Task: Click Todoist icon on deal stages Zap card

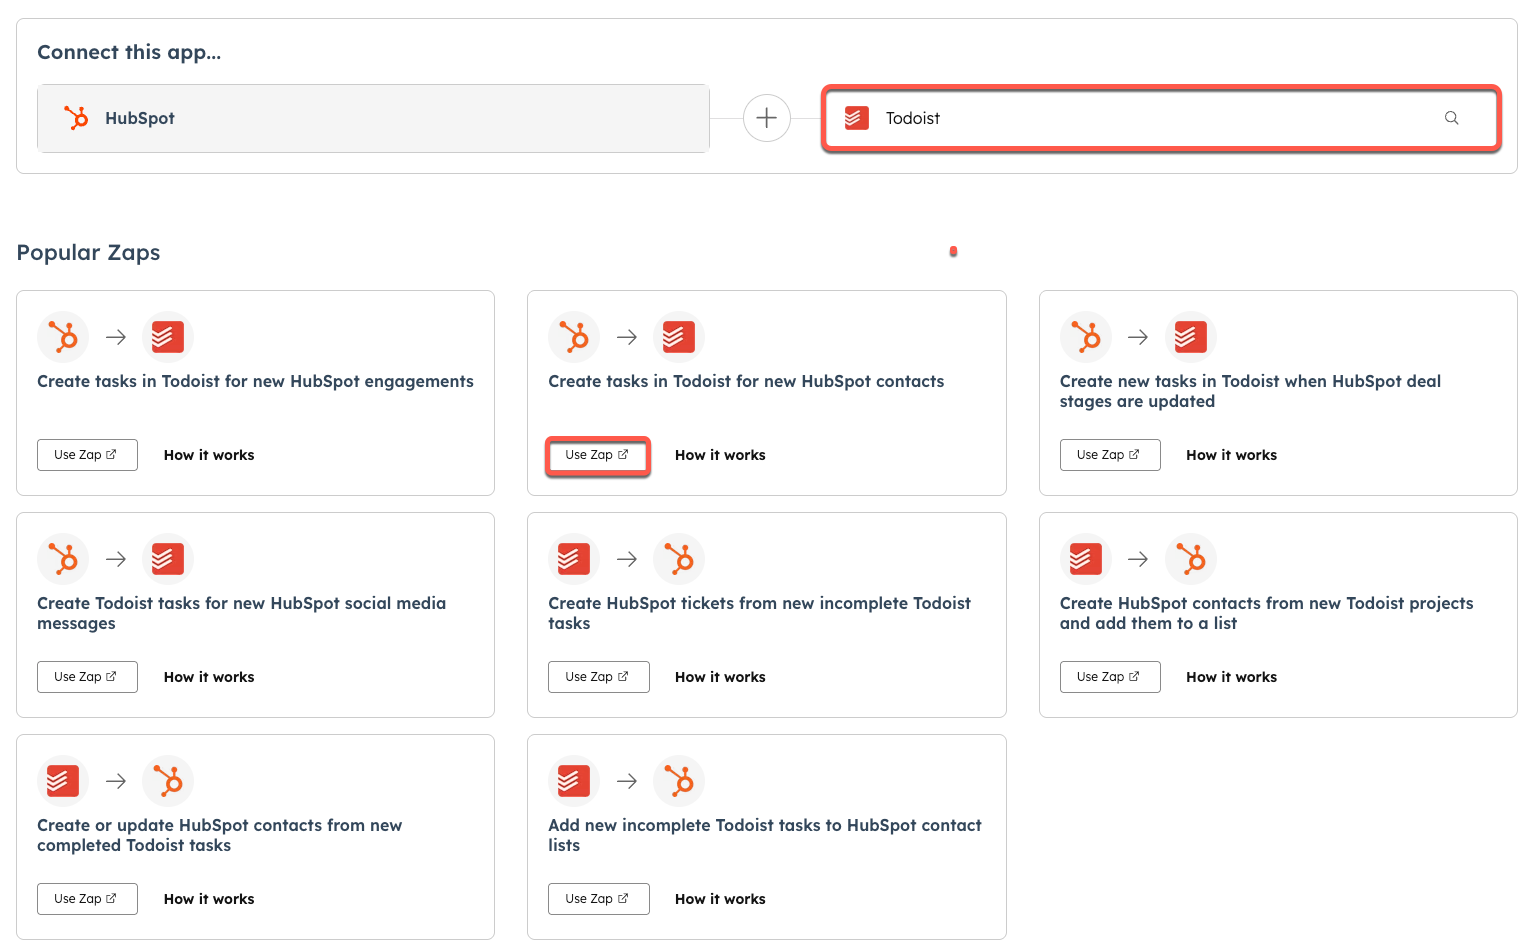Action: (1190, 337)
